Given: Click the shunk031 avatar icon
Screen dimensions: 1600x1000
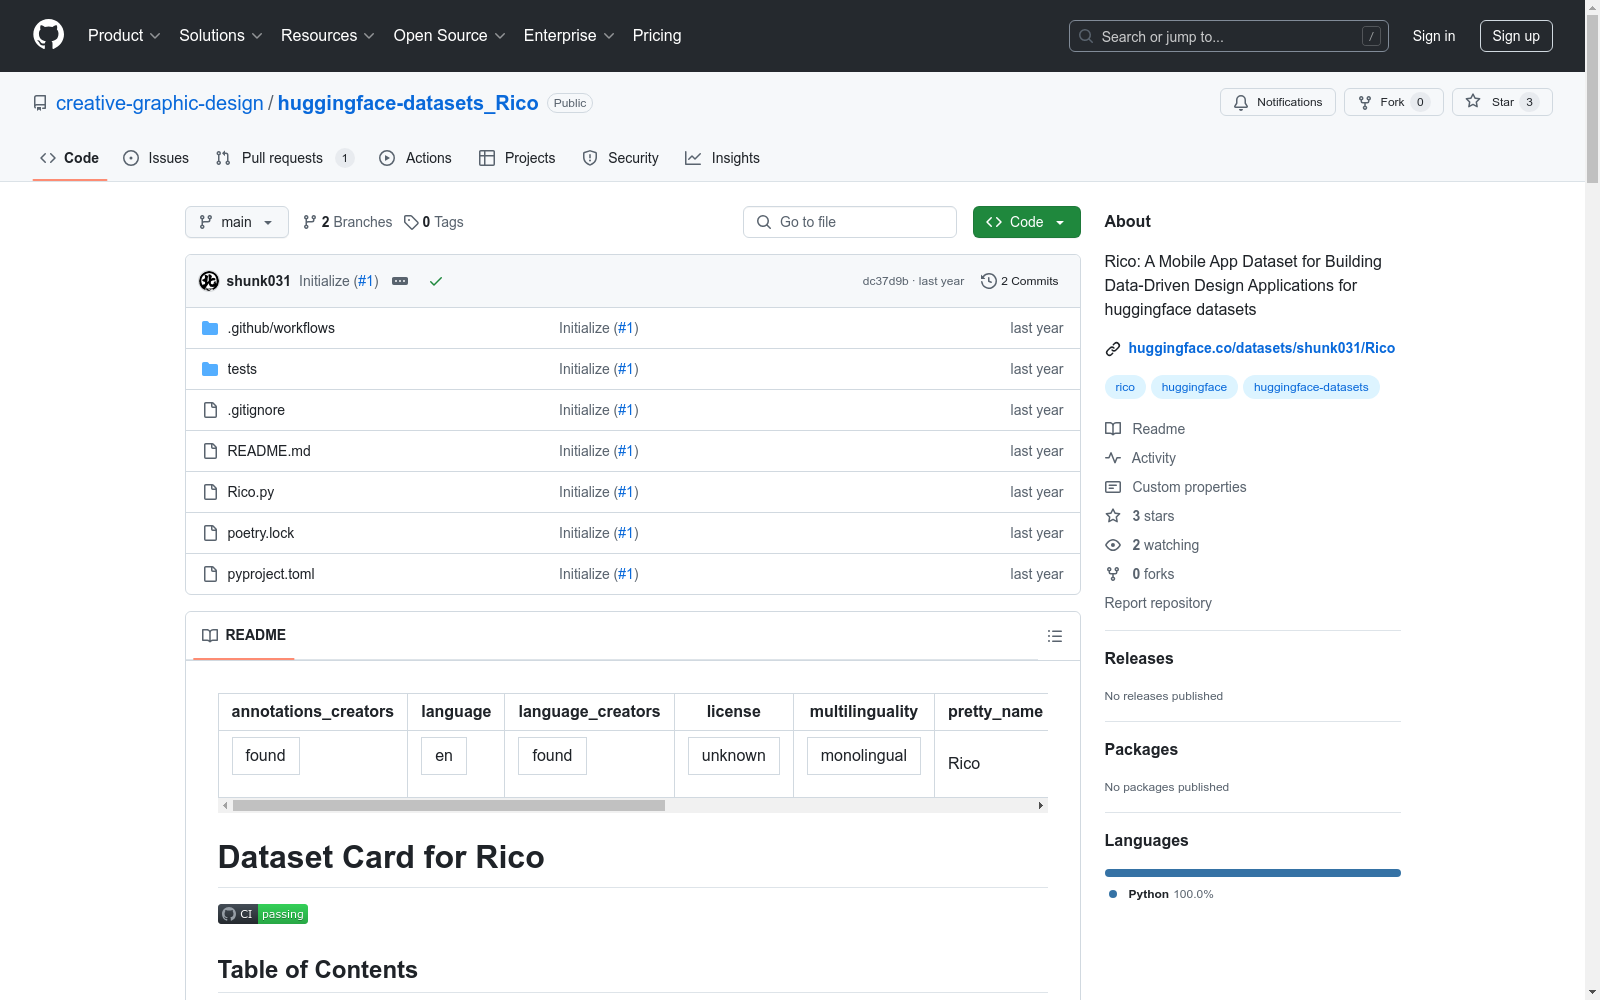Looking at the screenshot, I should (209, 281).
